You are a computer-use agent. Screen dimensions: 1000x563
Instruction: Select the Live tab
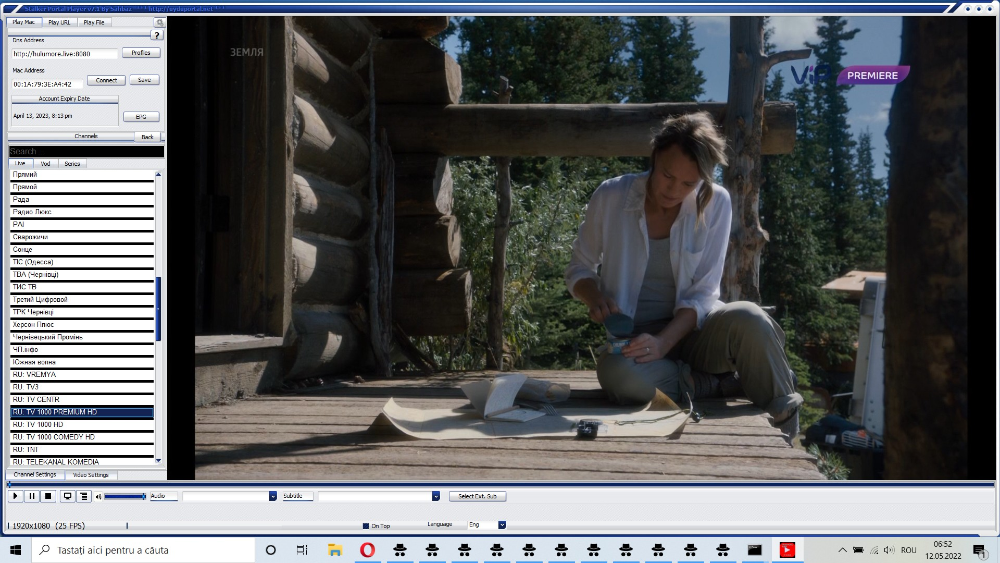[x=20, y=164]
